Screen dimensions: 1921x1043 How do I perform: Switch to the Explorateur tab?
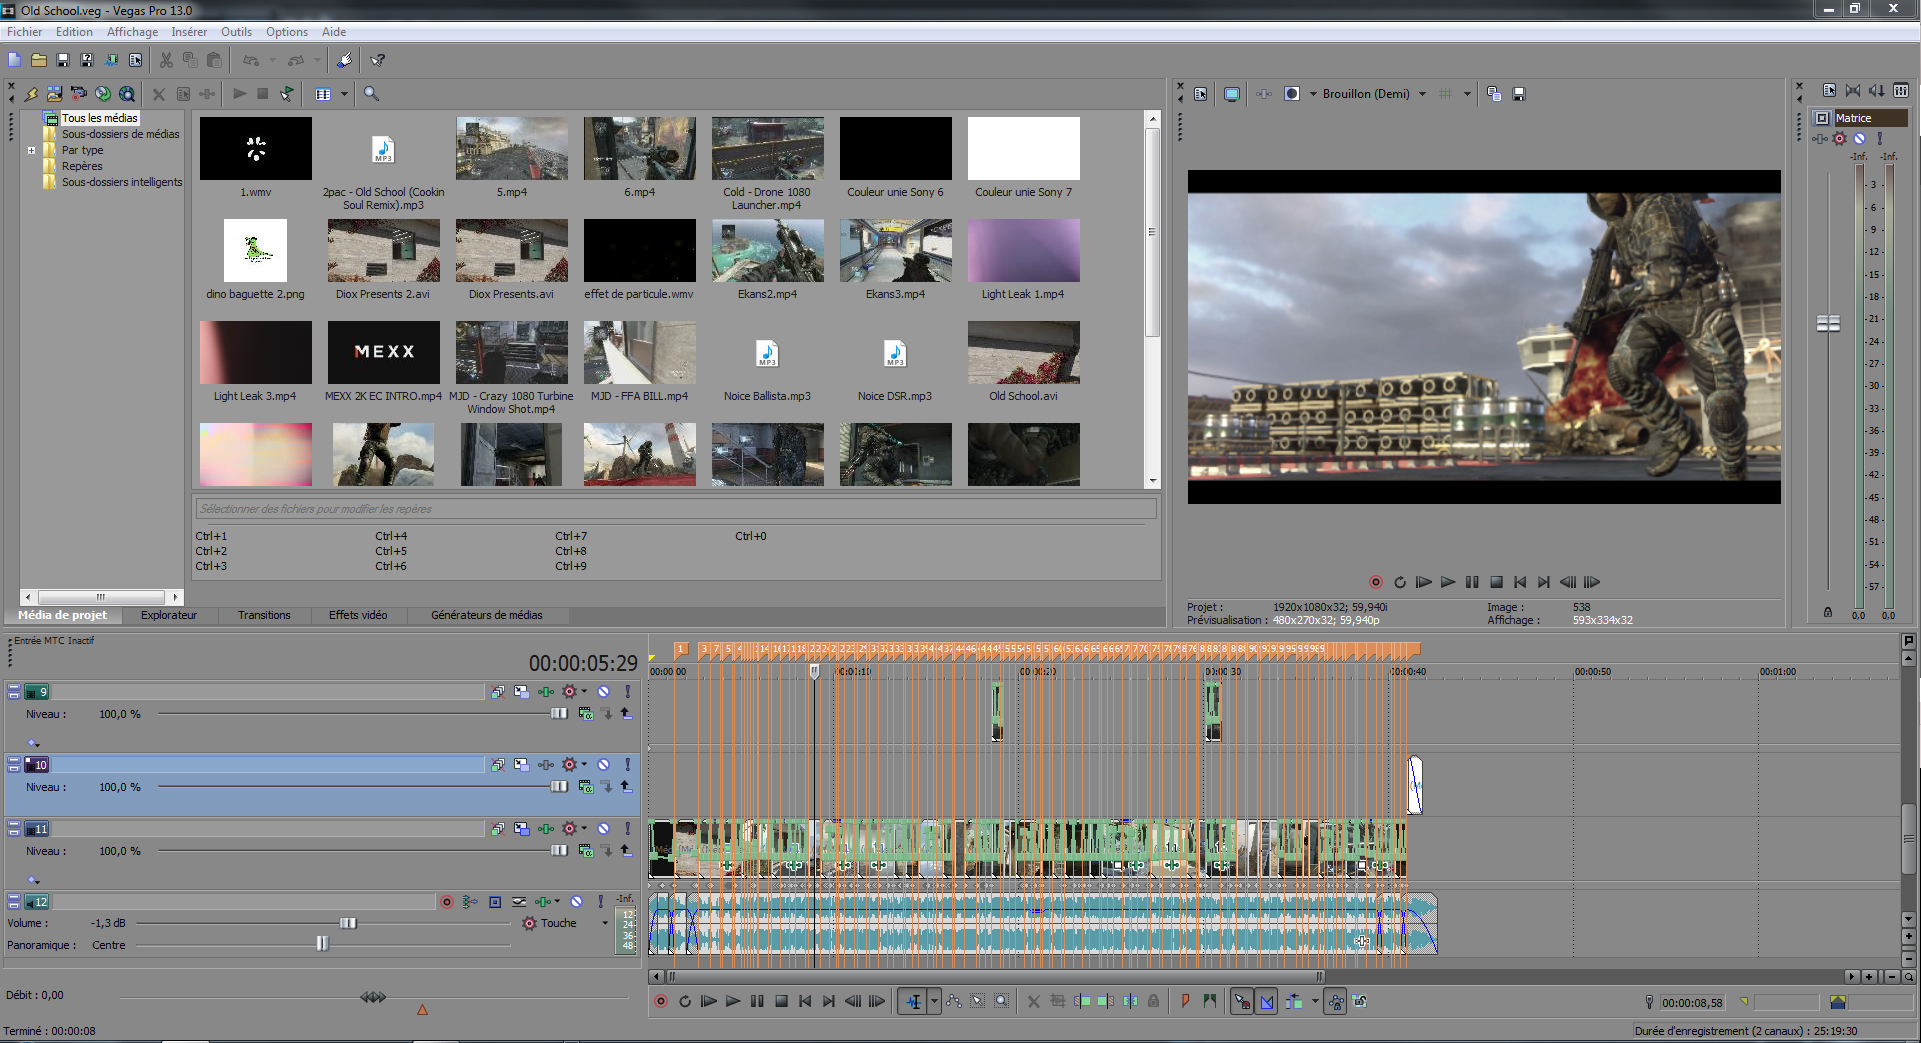(x=169, y=615)
